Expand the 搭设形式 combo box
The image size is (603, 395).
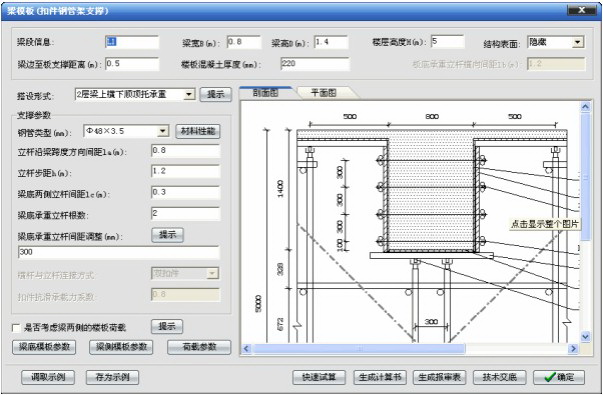point(189,94)
